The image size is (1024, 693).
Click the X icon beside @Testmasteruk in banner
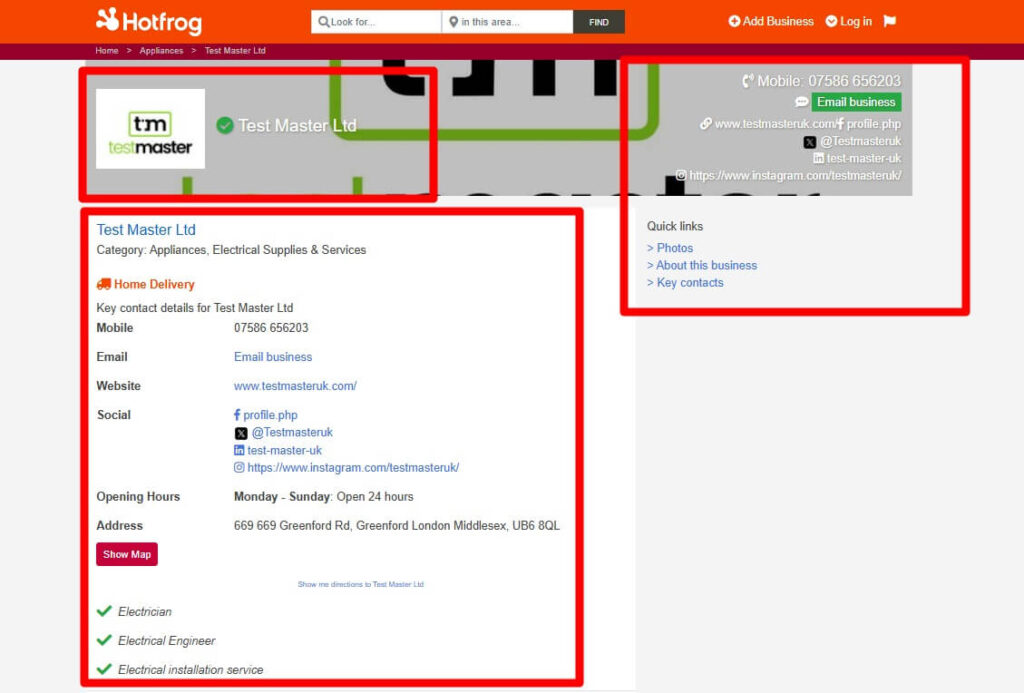(809, 142)
